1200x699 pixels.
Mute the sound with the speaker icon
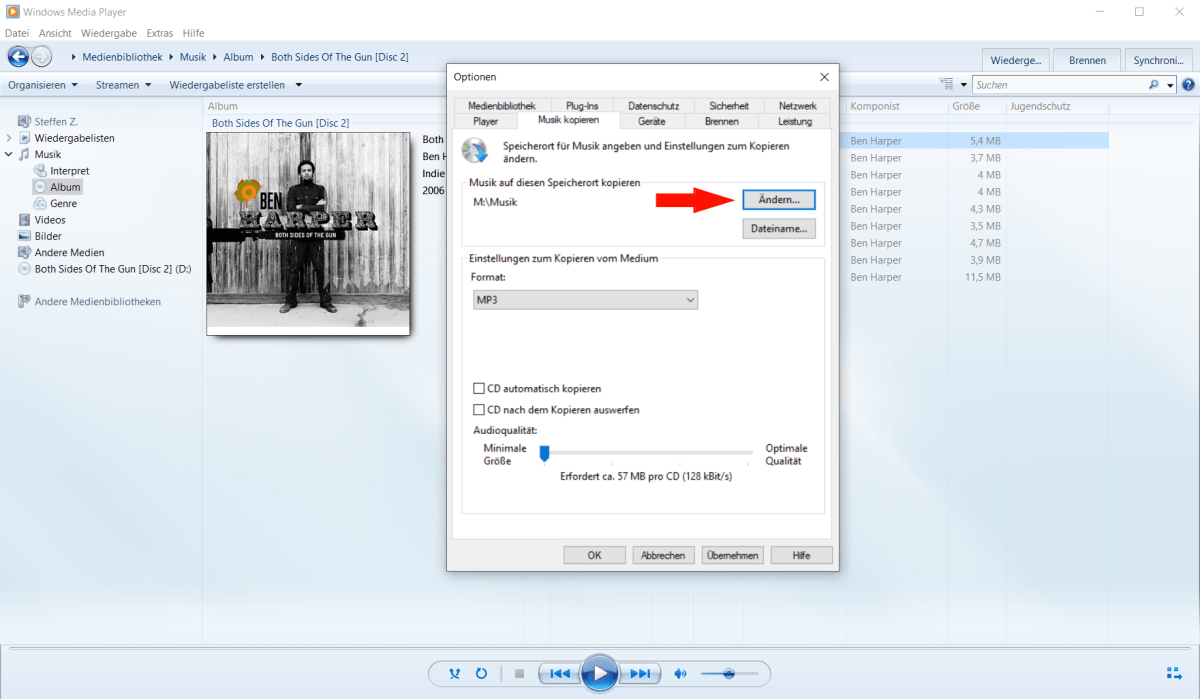click(681, 674)
